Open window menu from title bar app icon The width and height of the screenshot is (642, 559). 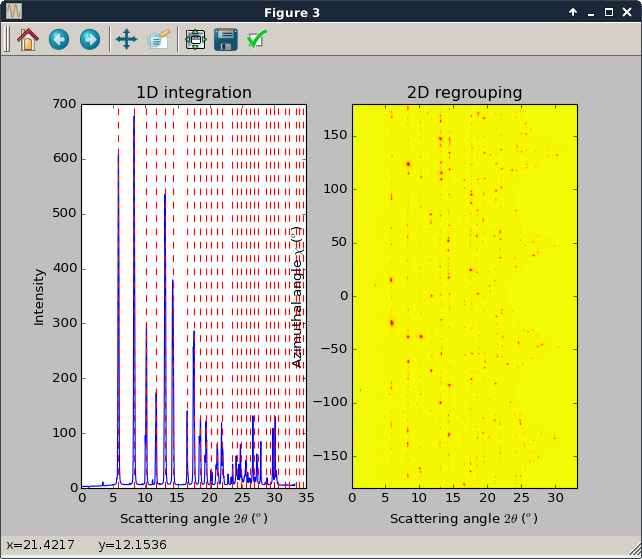click(x=13, y=12)
